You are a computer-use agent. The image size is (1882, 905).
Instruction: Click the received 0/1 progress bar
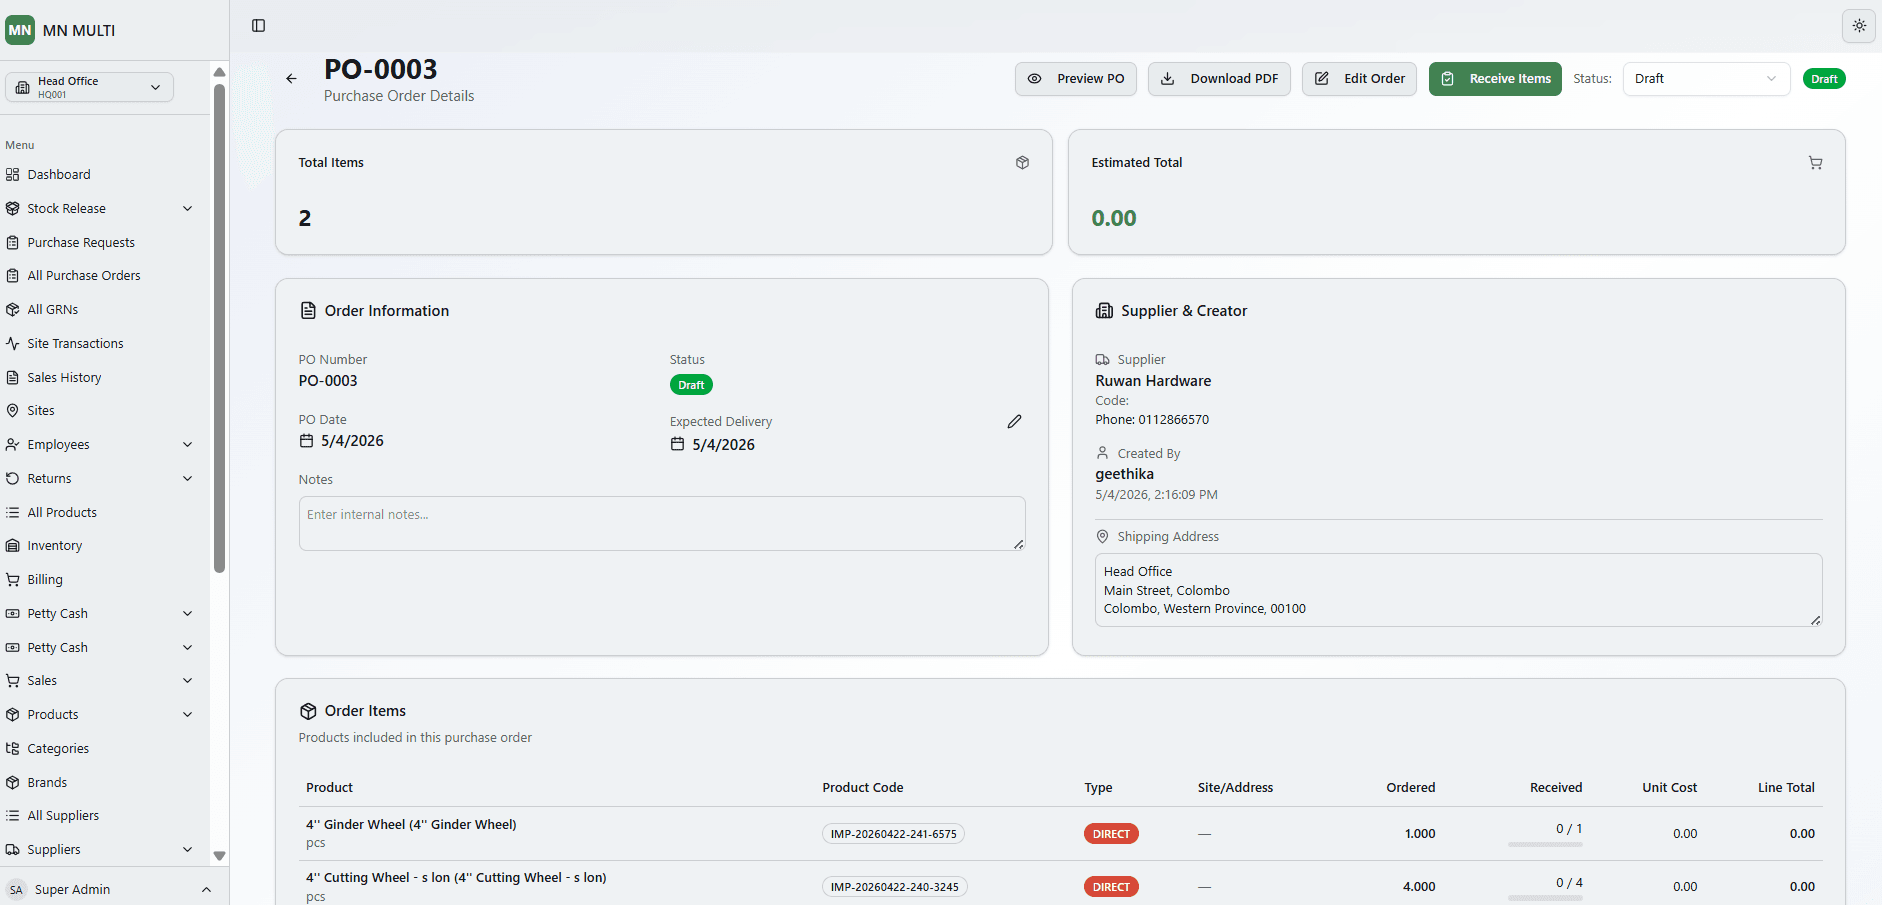1545,845
